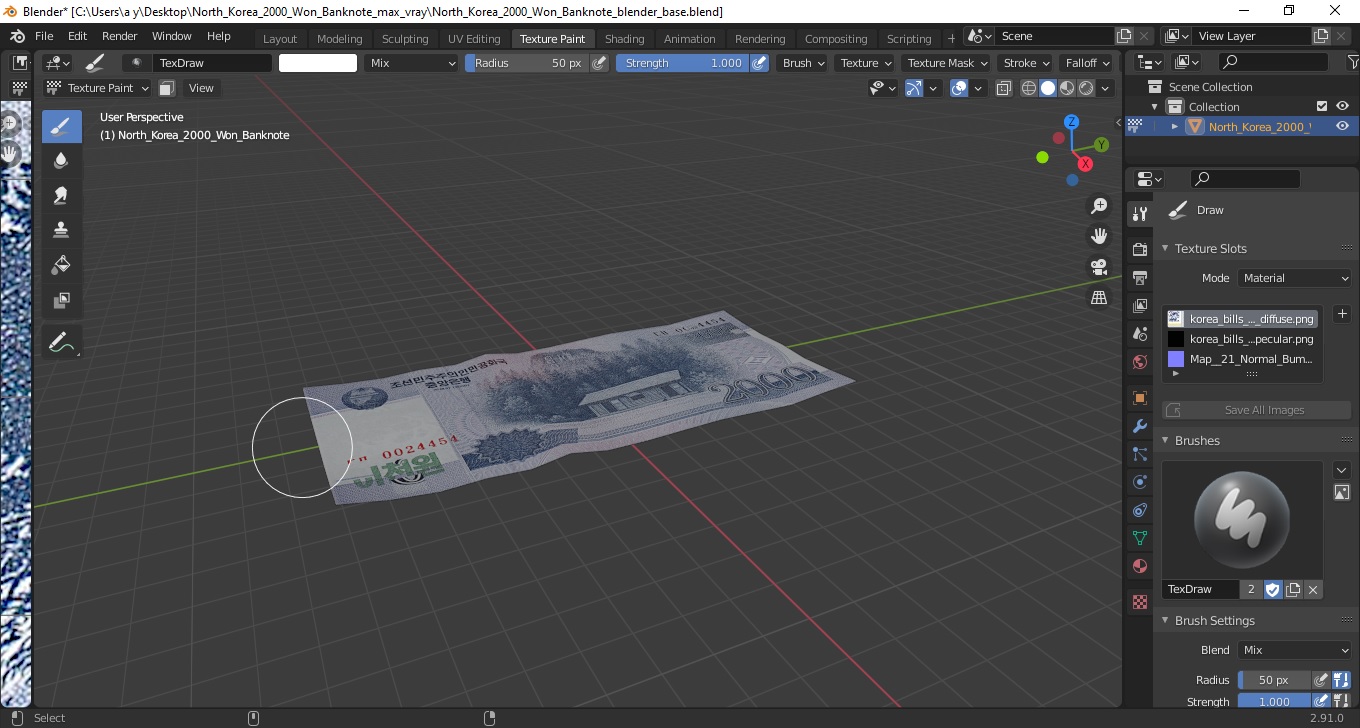Screen dimensions: 1360x728
Task: Switch to rendered viewport shading
Action: 1086,88
